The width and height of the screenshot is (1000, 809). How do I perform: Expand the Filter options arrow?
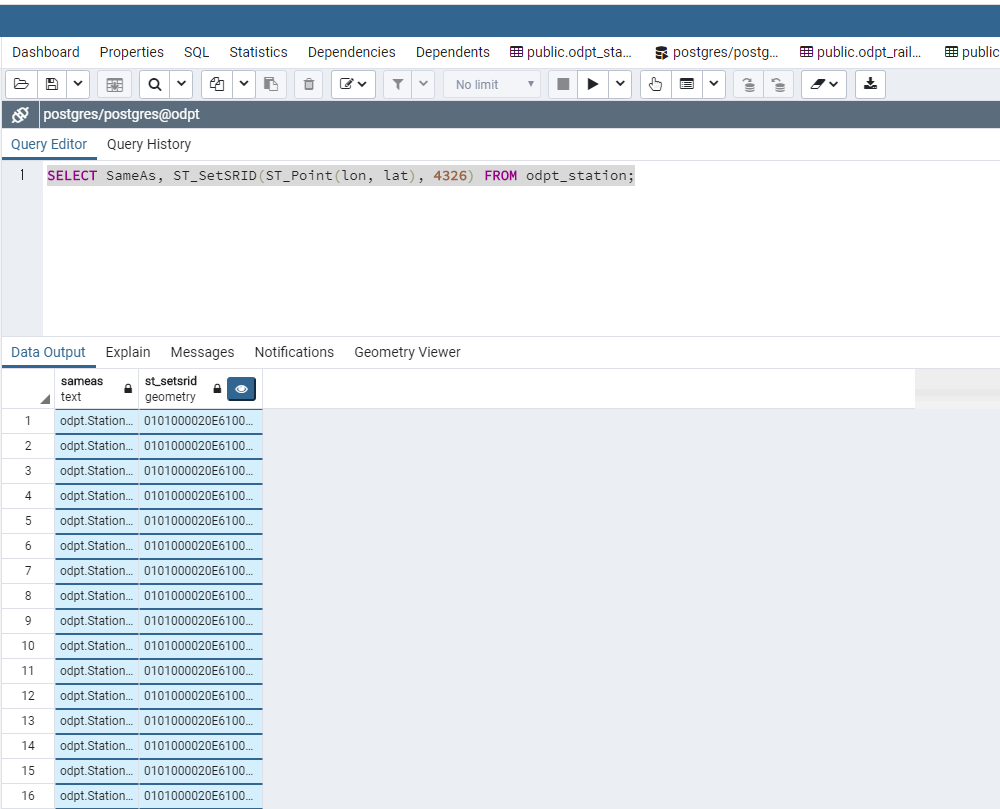(423, 84)
